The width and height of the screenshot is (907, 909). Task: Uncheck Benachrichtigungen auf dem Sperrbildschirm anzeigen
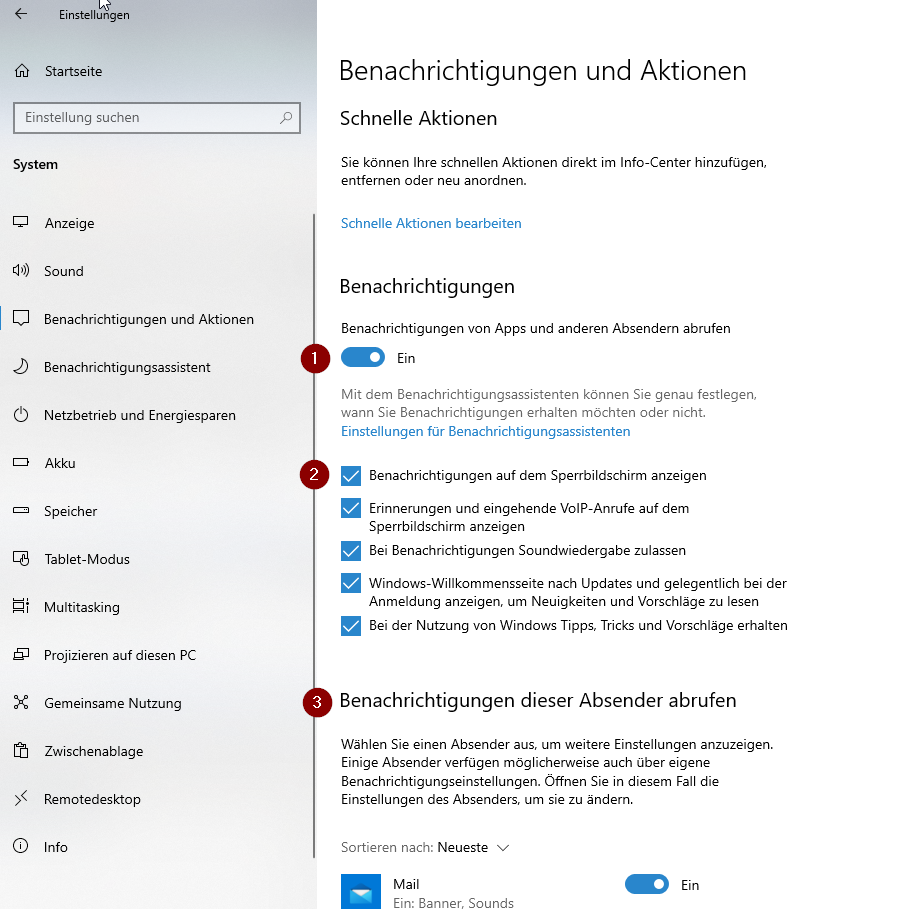[351, 475]
